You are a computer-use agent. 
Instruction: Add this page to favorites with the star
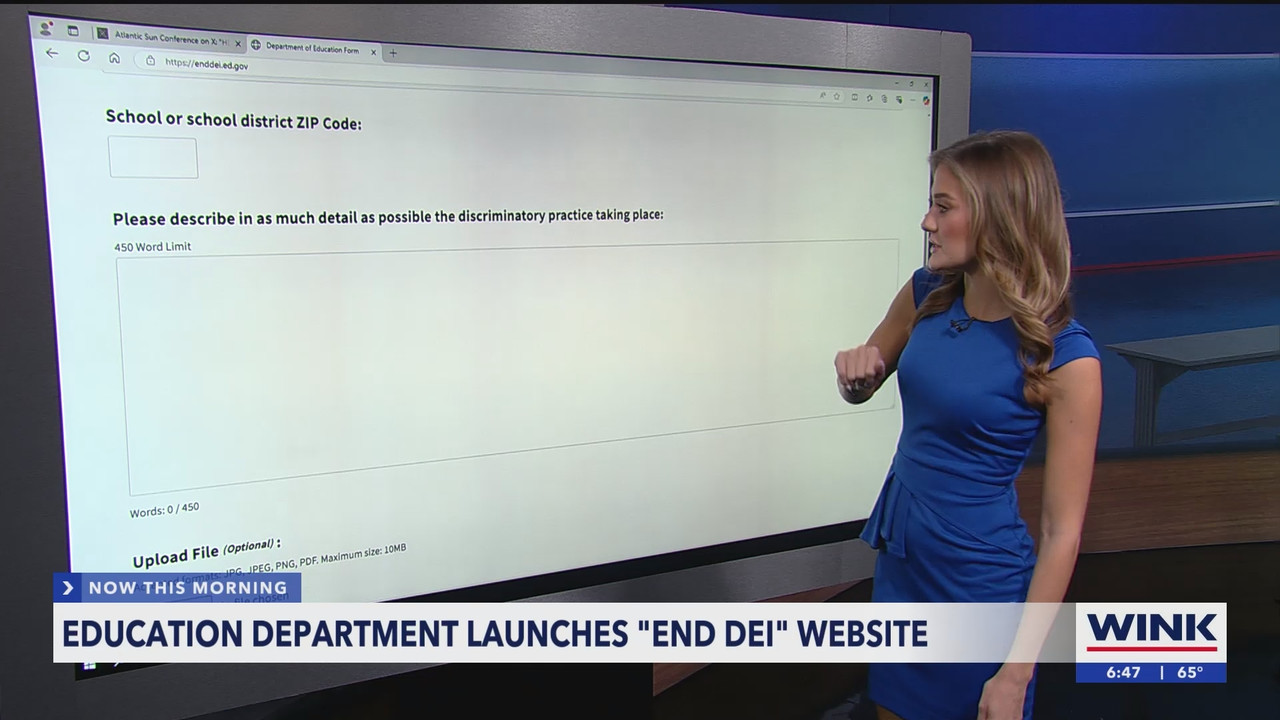(837, 96)
